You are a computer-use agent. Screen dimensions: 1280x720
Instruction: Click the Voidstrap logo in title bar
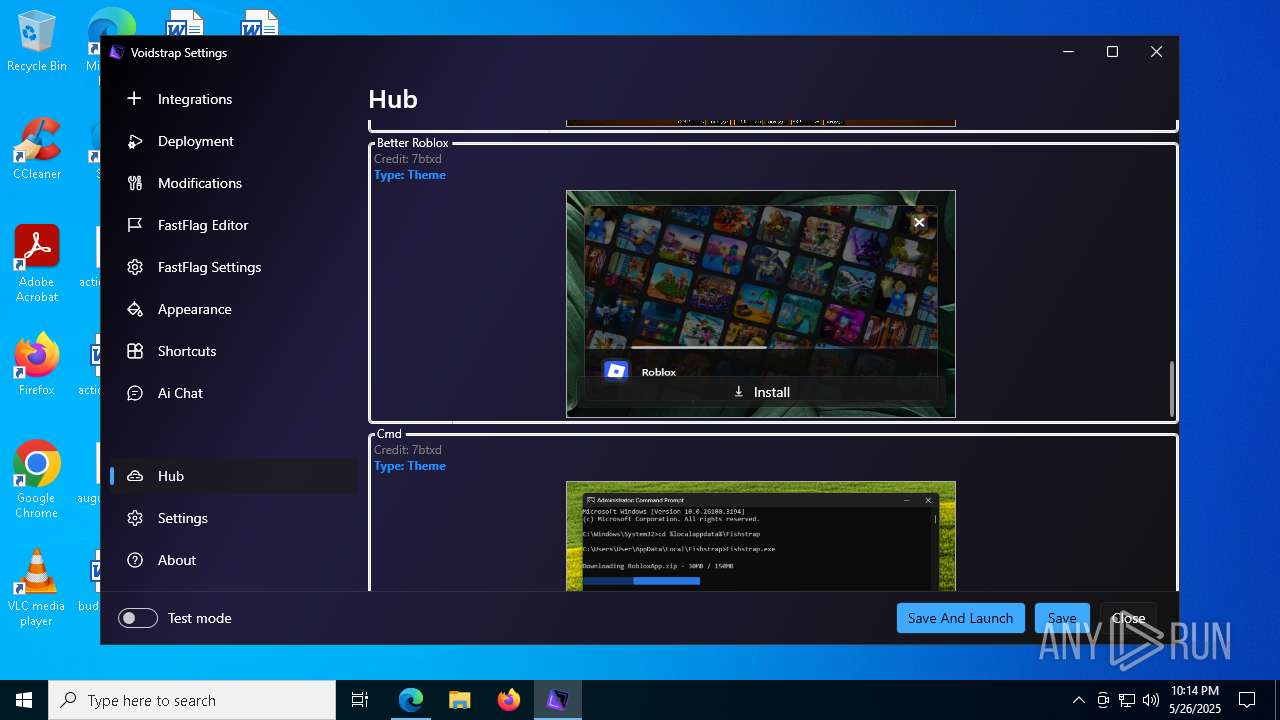pos(117,52)
